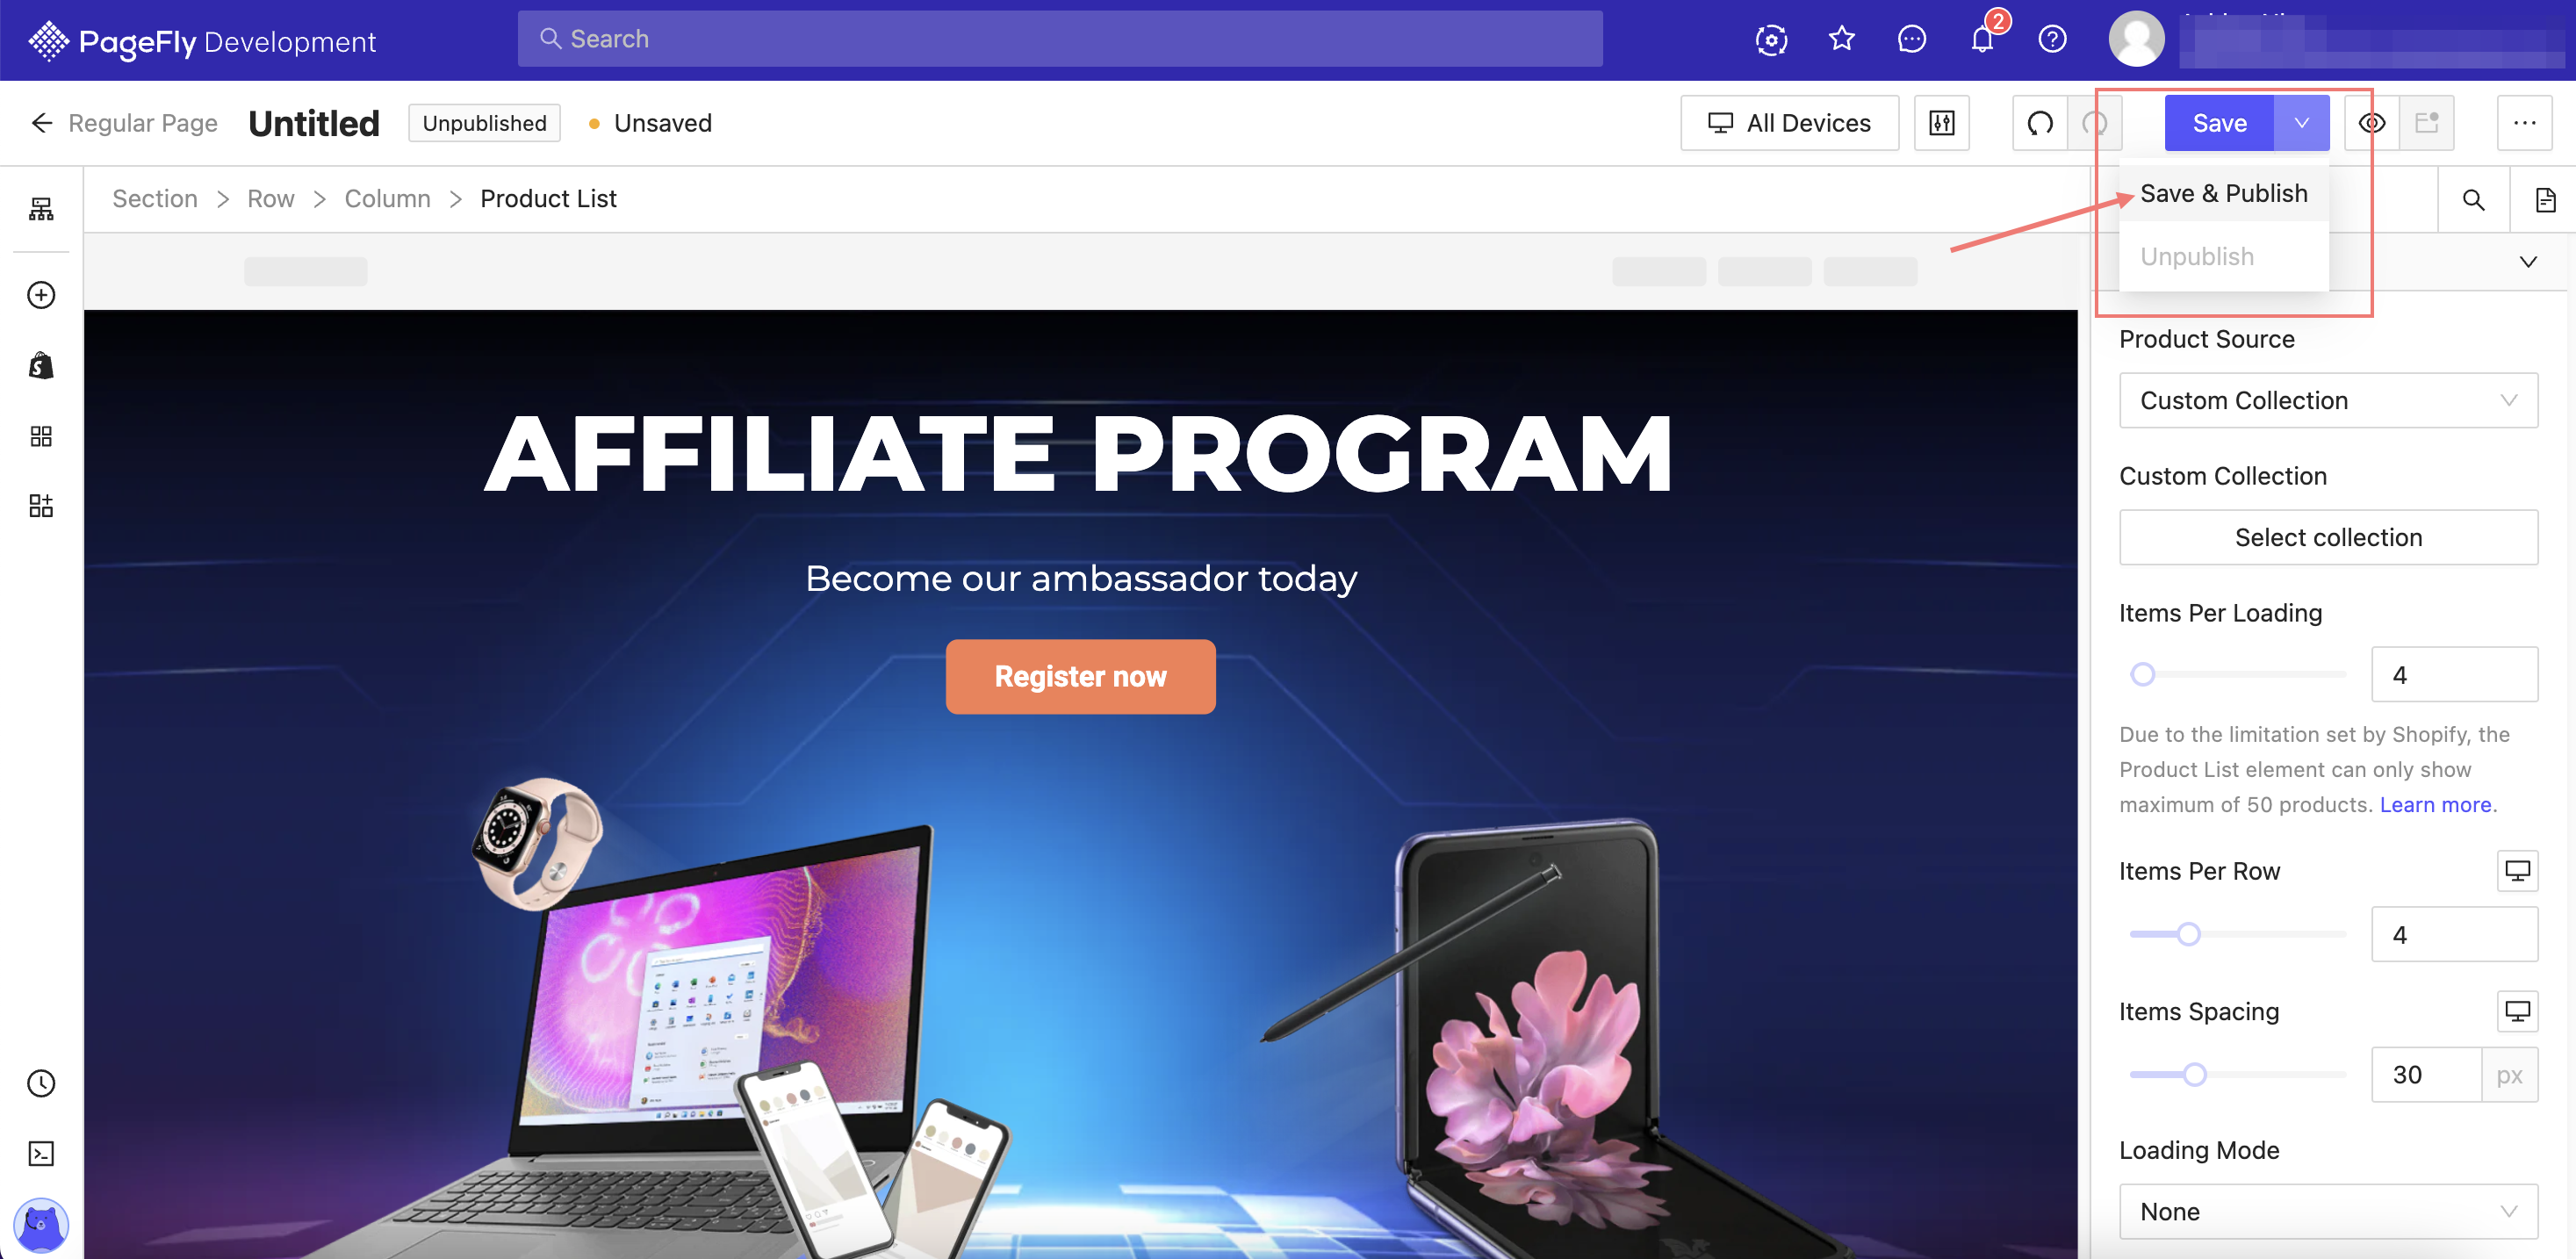Open the version history clock icon
The height and width of the screenshot is (1259, 2576).
click(x=41, y=1083)
